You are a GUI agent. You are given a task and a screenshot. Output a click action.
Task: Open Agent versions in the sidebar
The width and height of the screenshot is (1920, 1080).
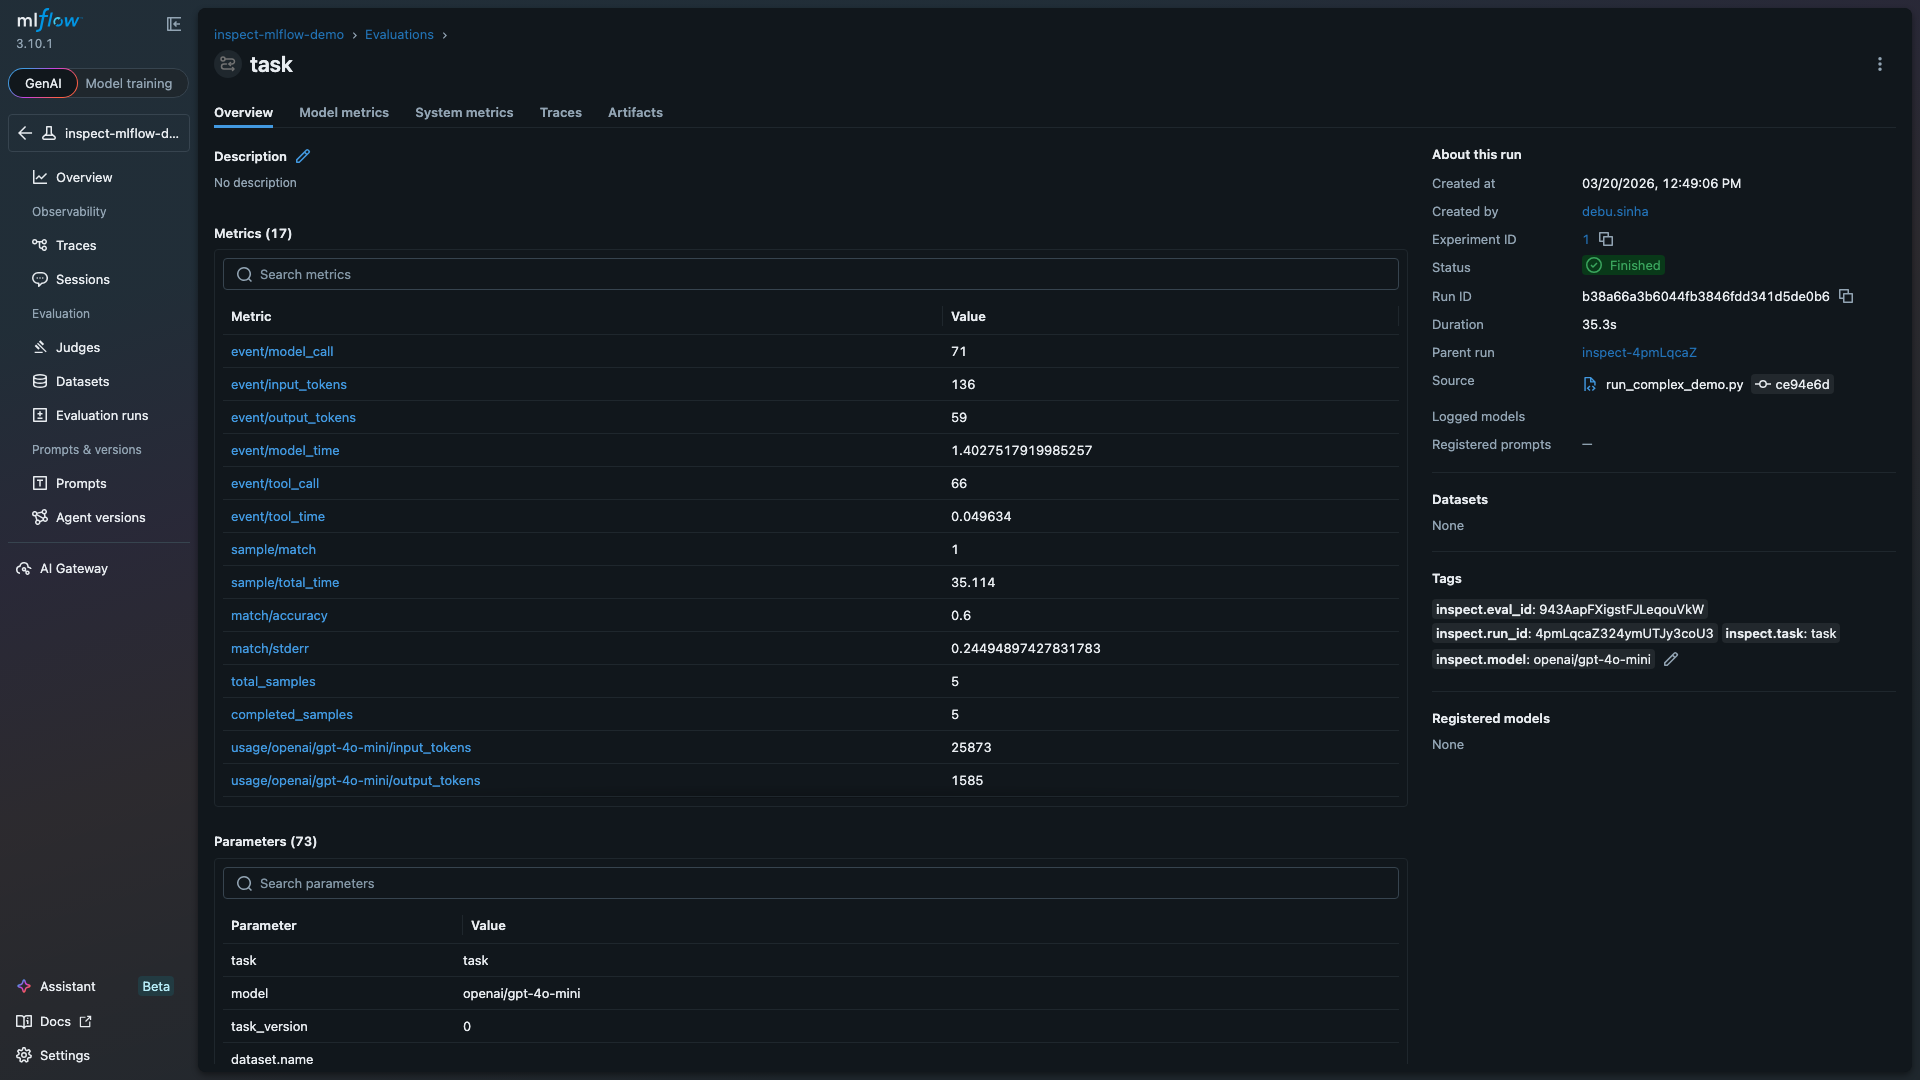pos(99,517)
